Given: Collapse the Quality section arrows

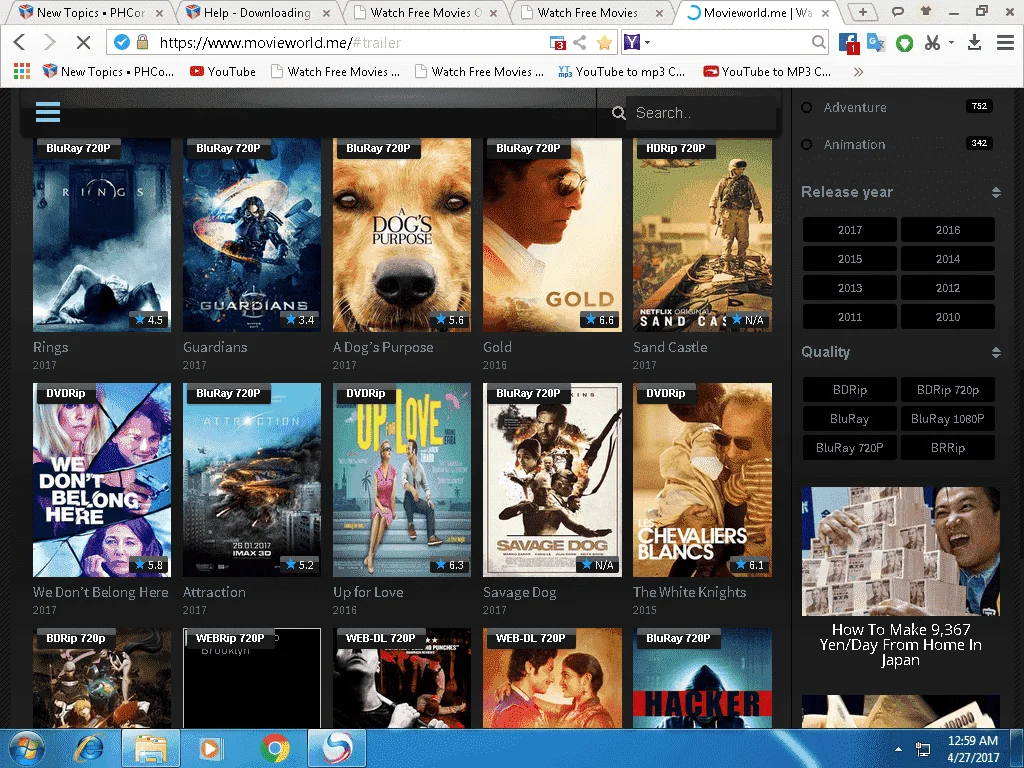Looking at the screenshot, I should [x=996, y=353].
